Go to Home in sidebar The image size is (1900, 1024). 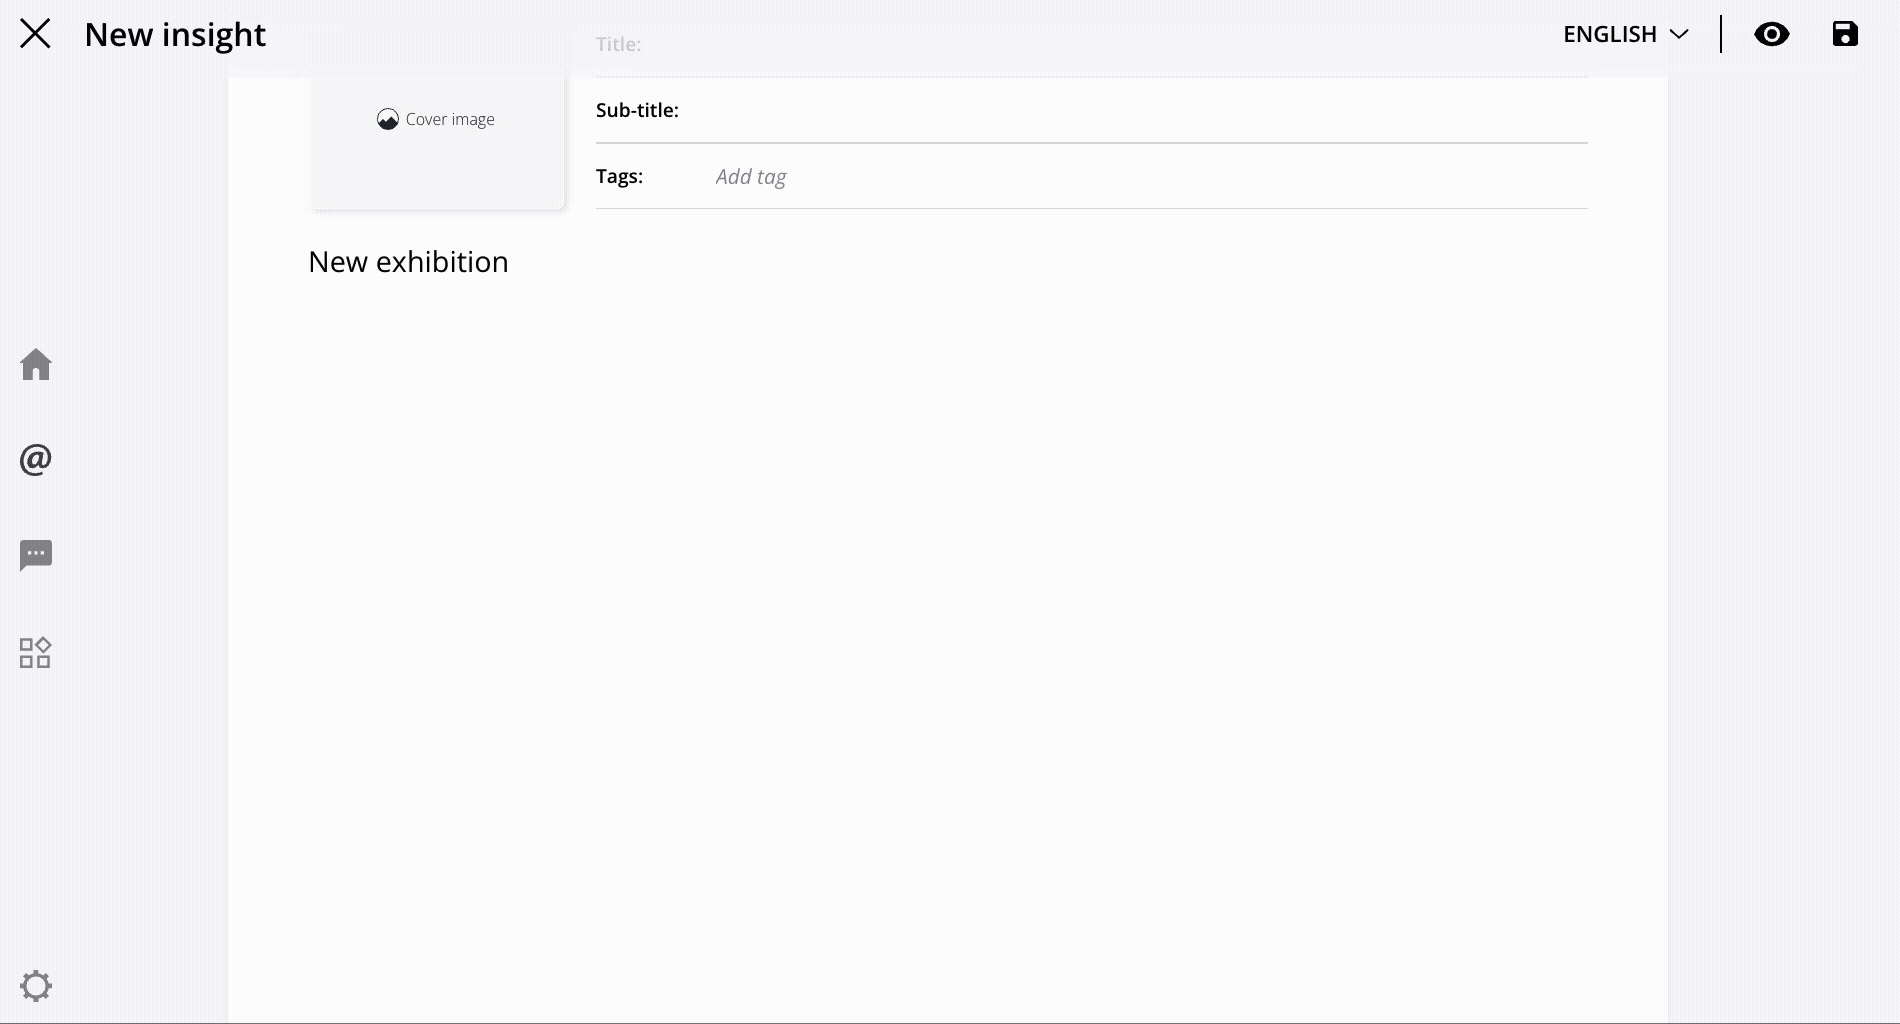pyautogui.click(x=36, y=364)
